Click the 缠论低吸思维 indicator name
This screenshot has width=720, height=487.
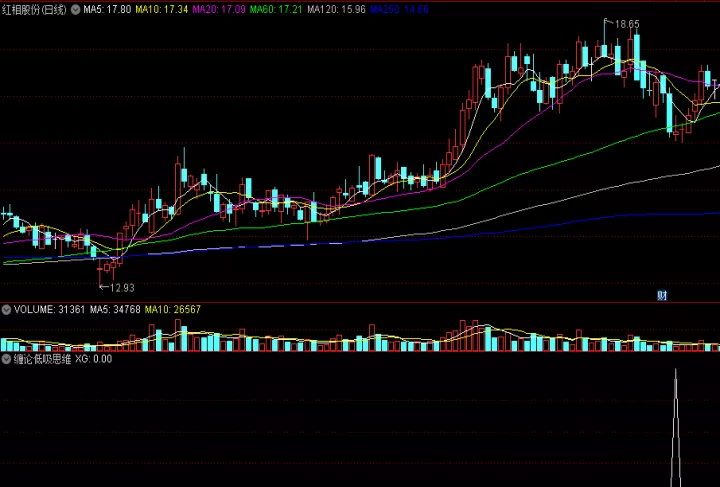pyautogui.click(x=42, y=359)
